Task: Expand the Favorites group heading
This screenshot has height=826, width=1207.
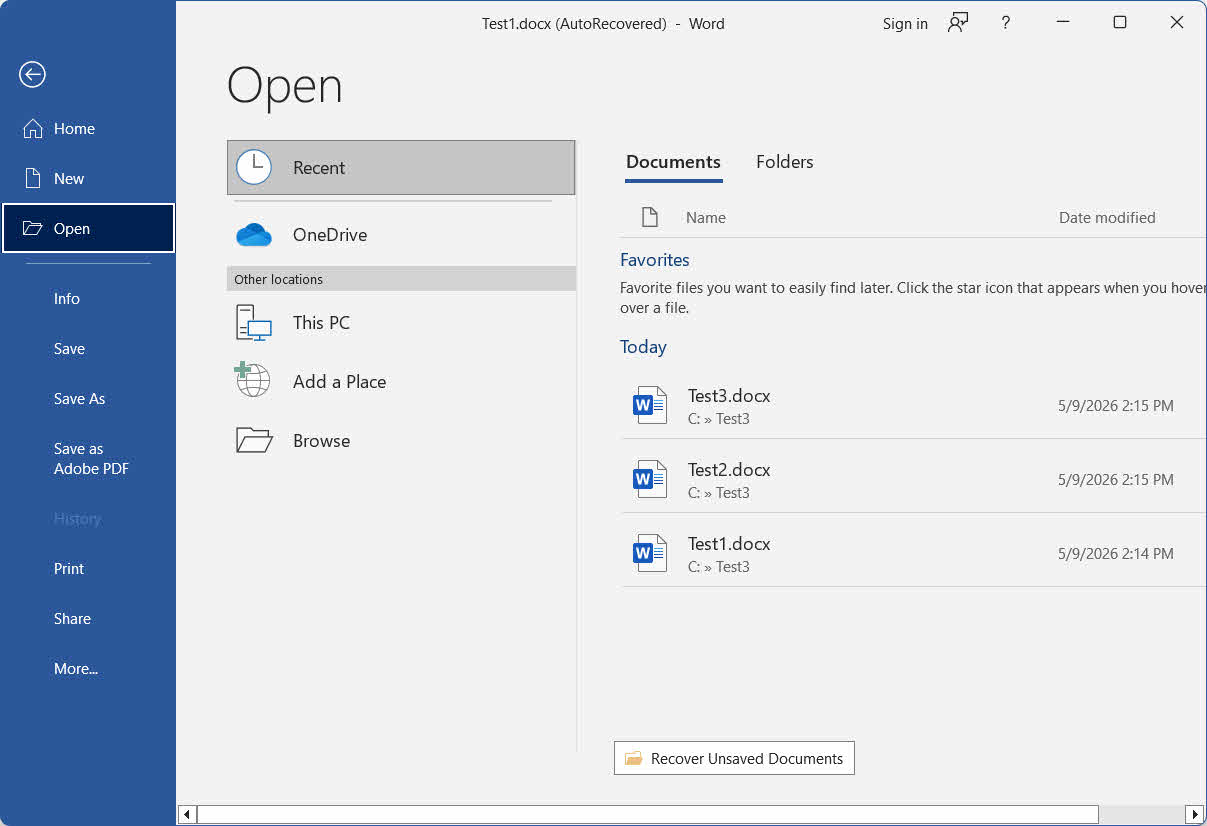Action: tap(655, 260)
